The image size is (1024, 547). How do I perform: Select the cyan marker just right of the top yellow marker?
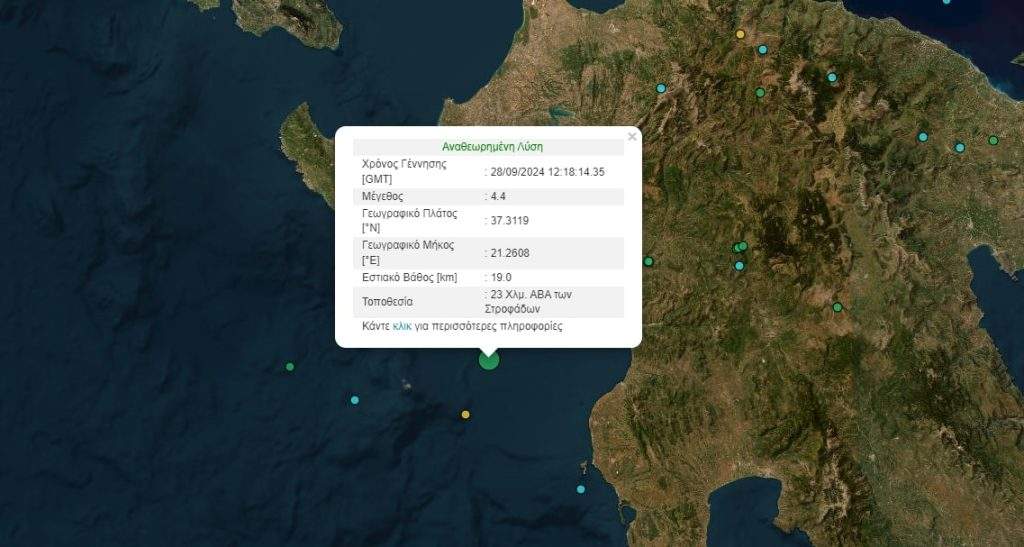click(x=763, y=49)
